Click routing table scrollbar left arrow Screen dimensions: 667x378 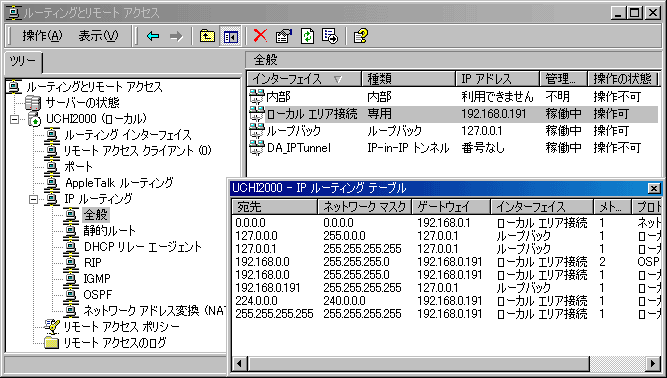coord(239,364)
